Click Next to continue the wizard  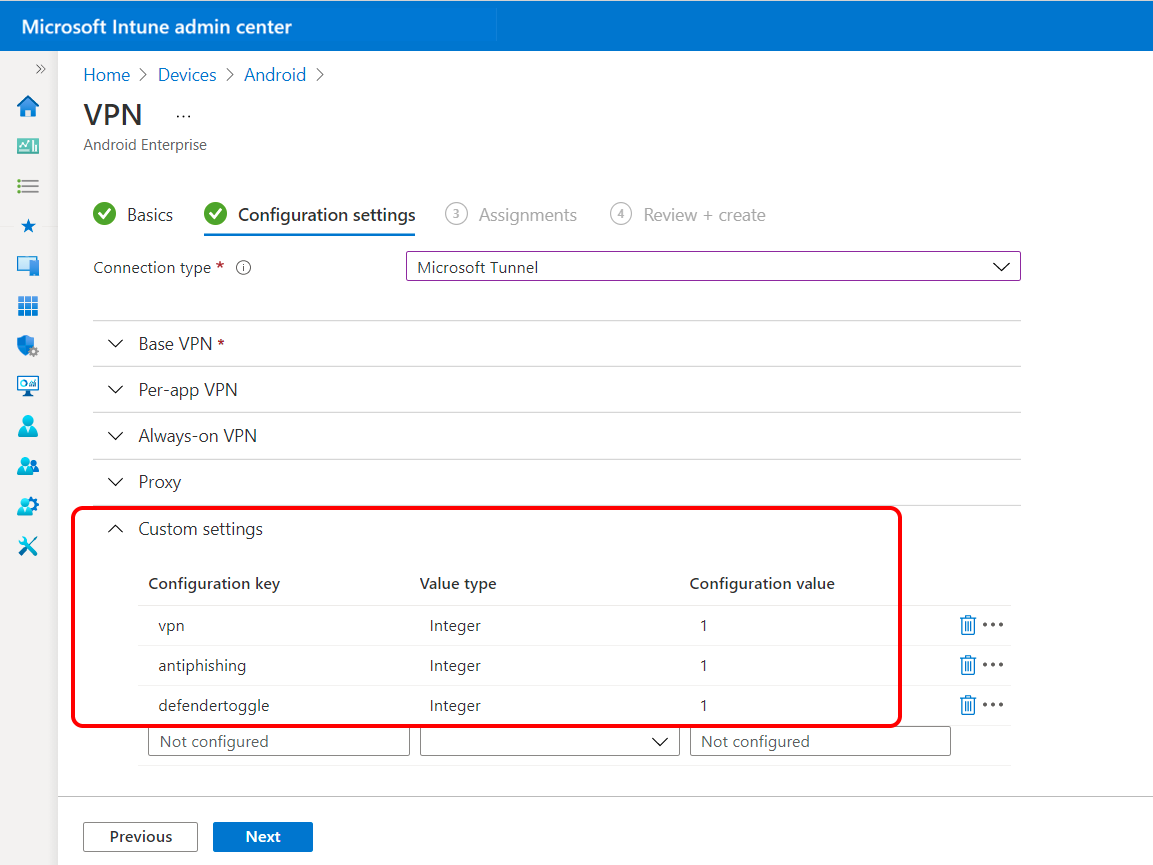pos(262,836)
